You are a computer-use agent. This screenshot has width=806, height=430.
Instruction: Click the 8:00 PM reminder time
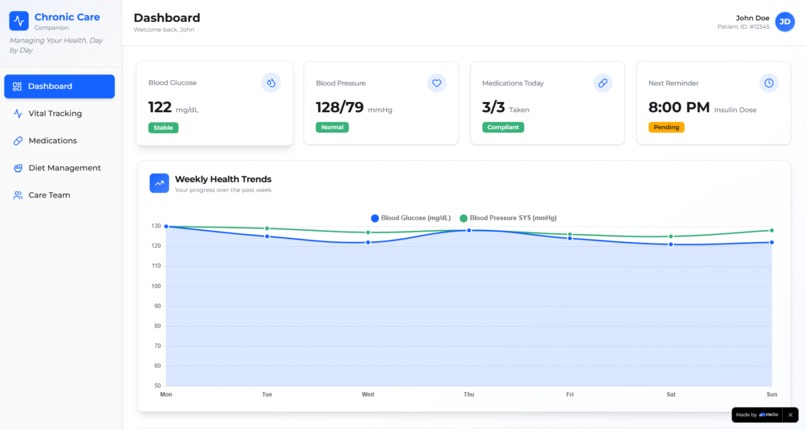pyautogui.click(x=679, y=107)
